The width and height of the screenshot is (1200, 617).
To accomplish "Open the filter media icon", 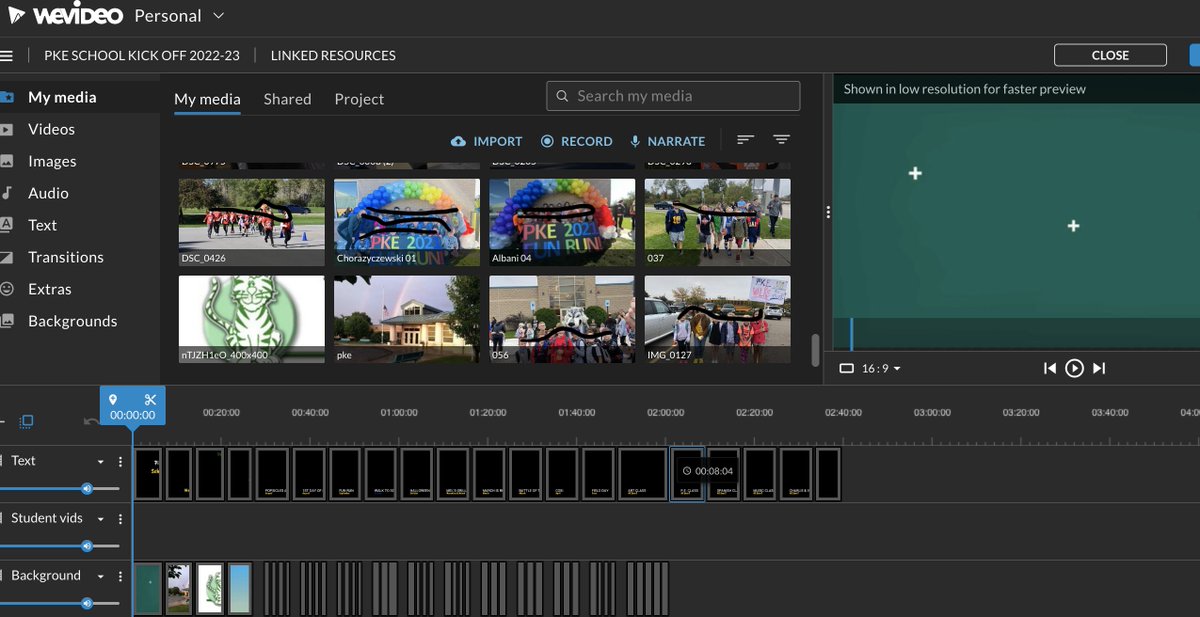I will pyautogui.click(x=782, y=141).
